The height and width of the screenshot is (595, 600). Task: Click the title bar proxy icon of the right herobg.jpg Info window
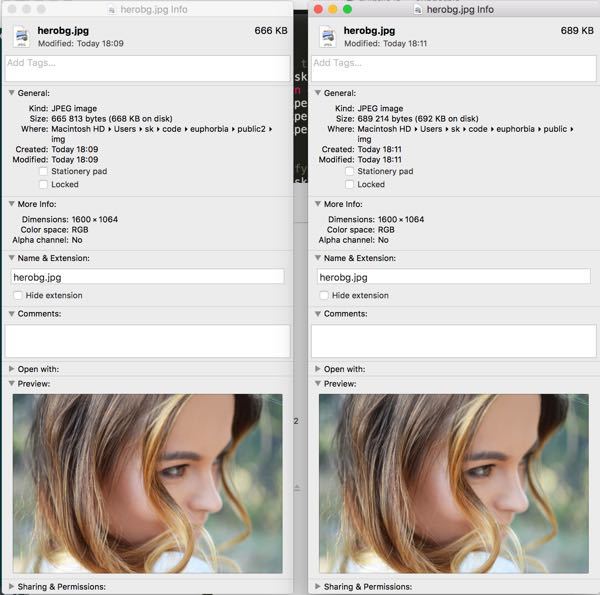point(418,10)
